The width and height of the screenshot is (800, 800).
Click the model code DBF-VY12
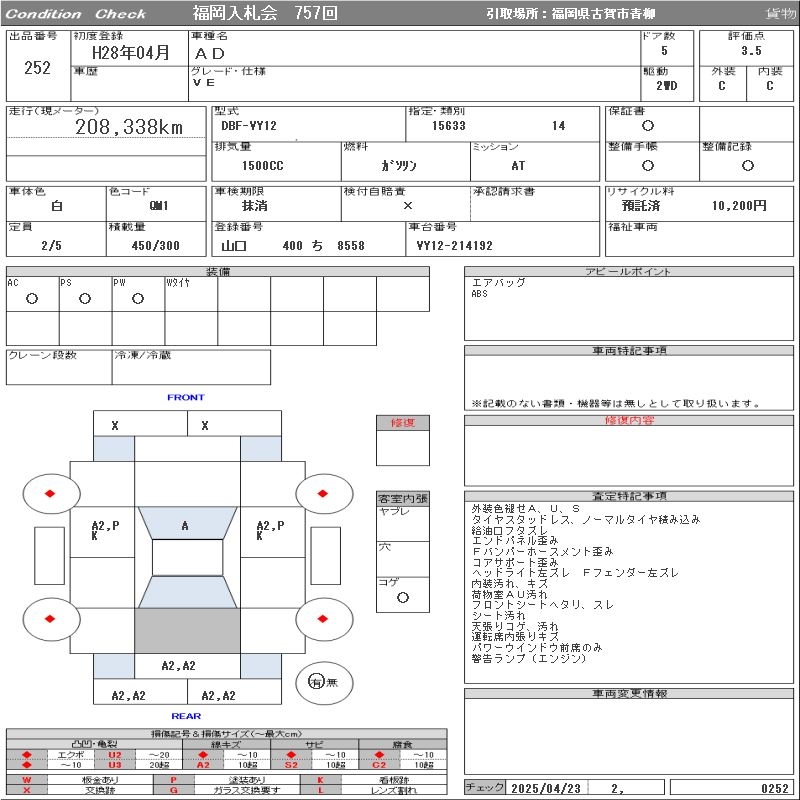[249, 126]
